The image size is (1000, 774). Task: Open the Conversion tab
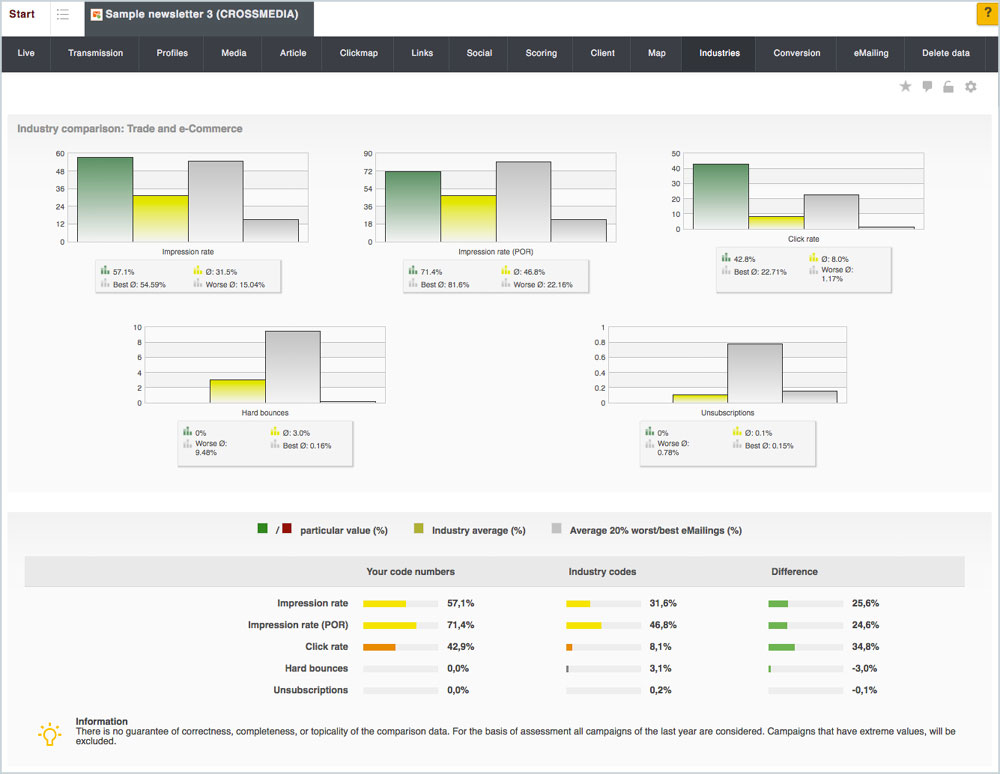coord(797,53)
